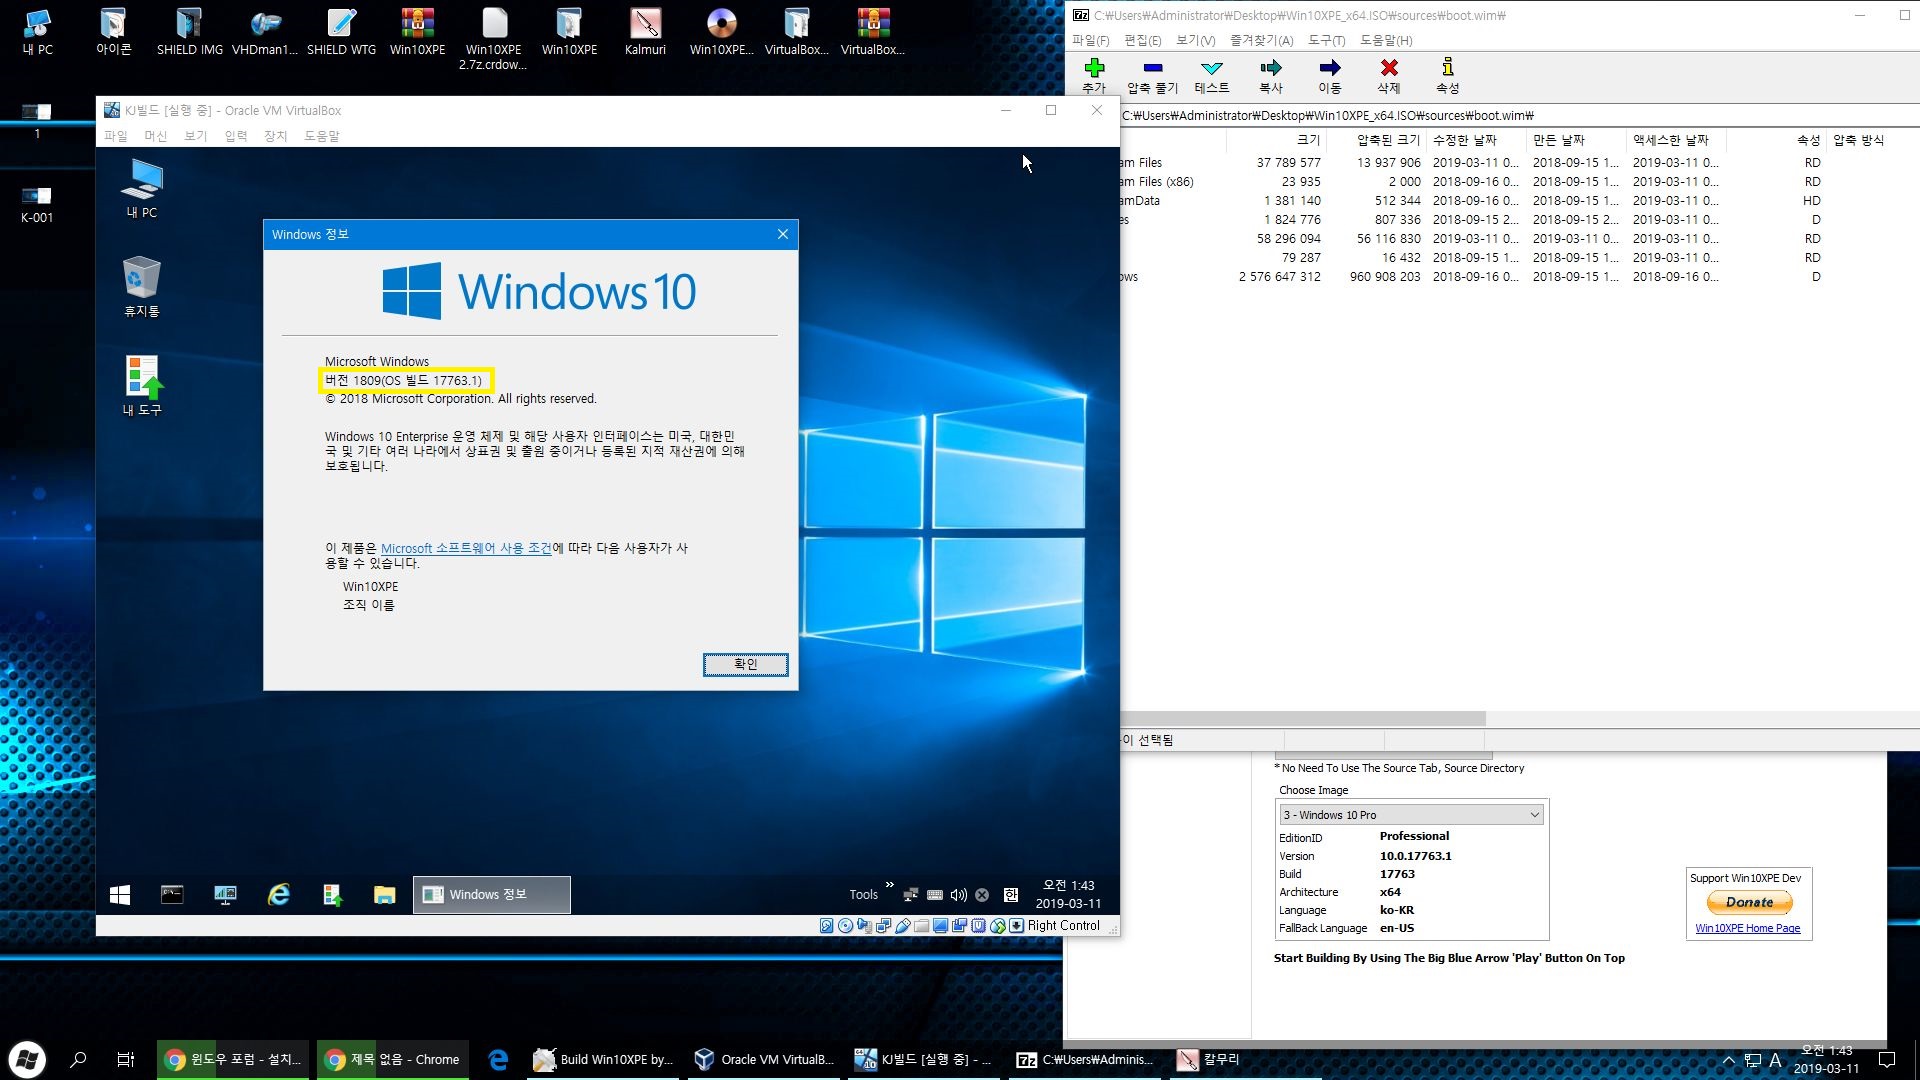Open 7-Zip 즐겨찾기(A) menu

tap(1262, 40)
